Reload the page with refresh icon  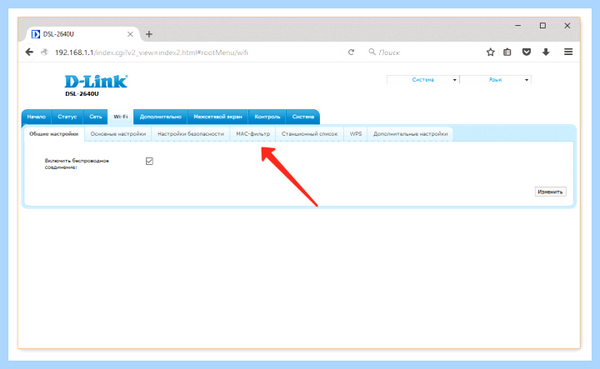351,52
